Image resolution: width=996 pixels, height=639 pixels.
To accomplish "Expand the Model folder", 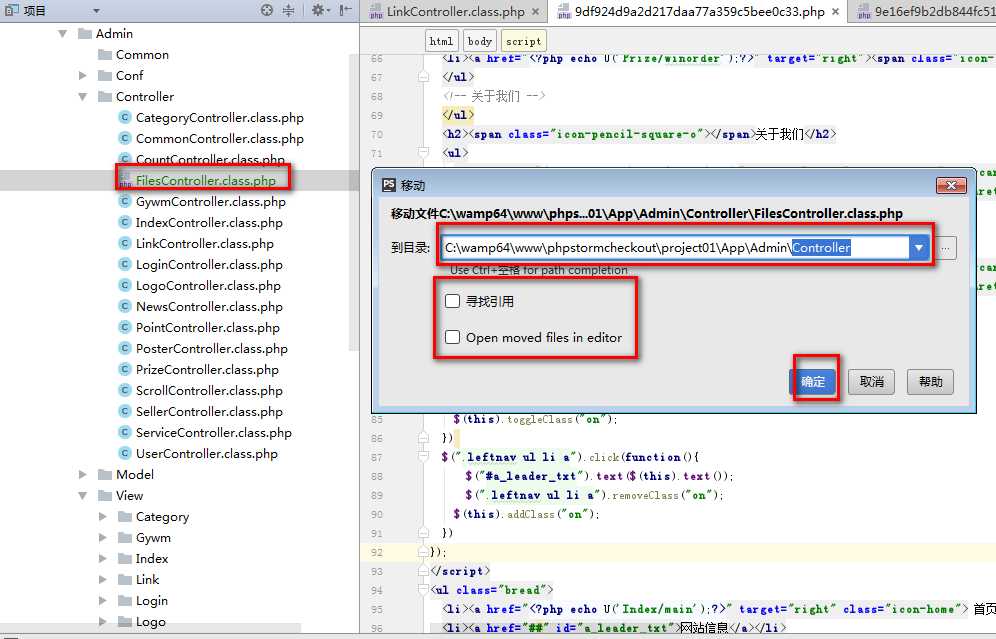I will (83, 474).
